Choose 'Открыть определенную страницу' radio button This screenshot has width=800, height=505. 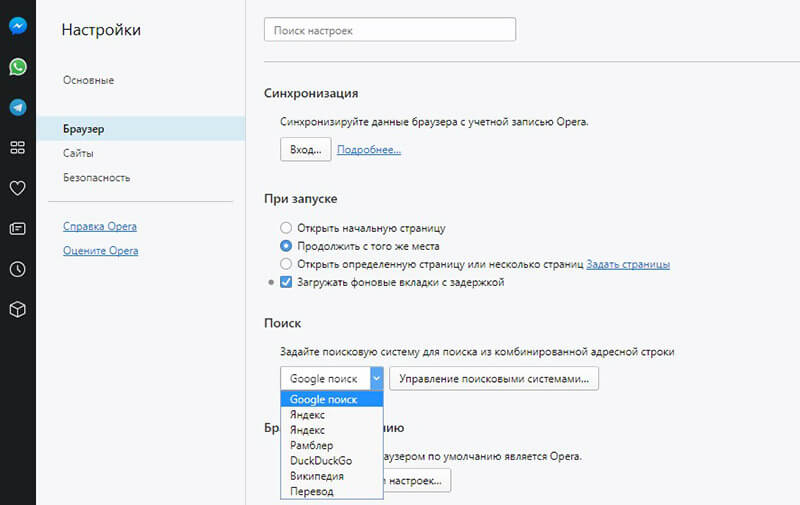(x=286, y=264)
